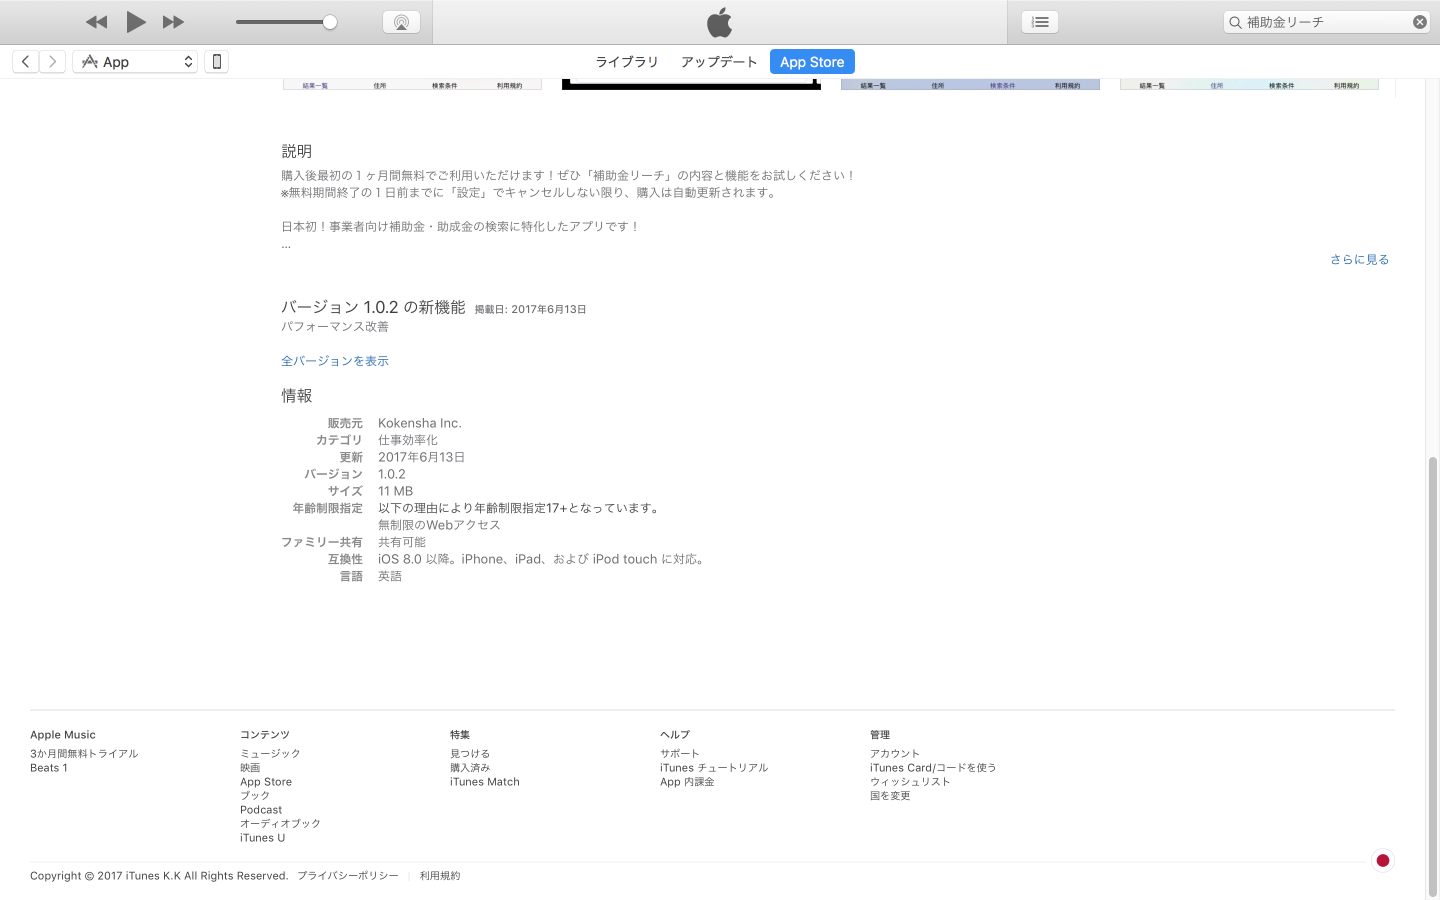Open iTunes Card/コードを使う link
This screenshot has width=1440, height=900.
coord(933,768)
